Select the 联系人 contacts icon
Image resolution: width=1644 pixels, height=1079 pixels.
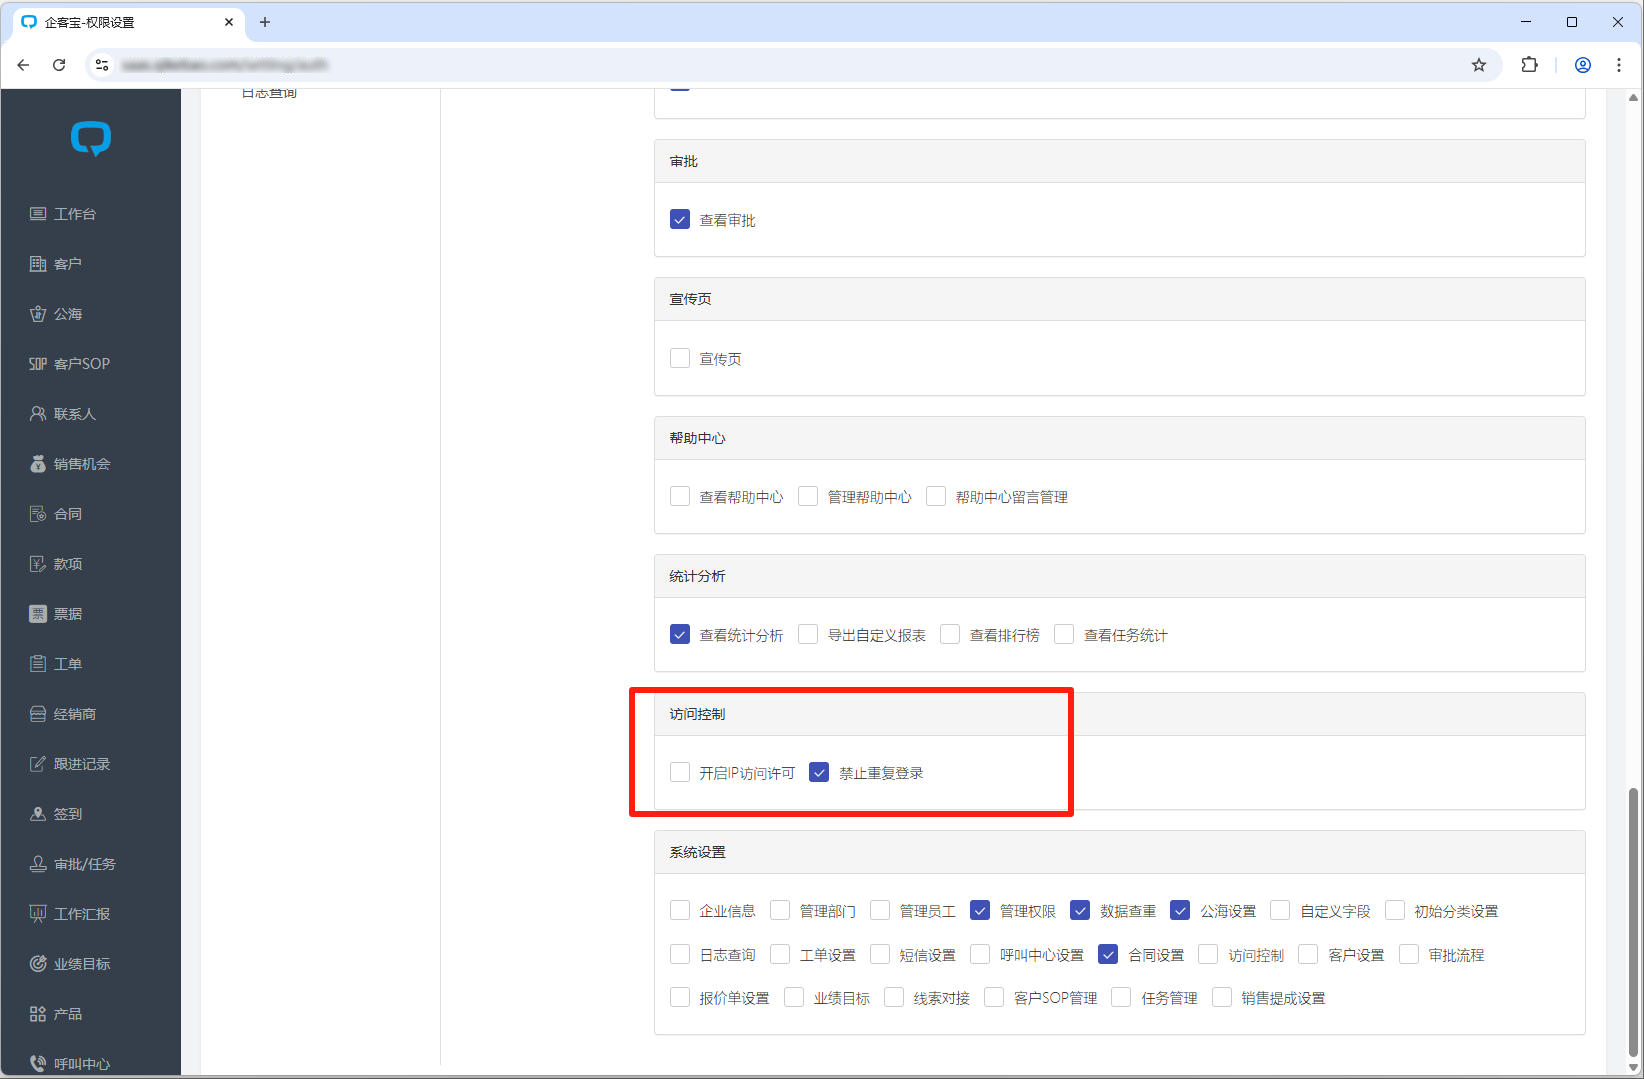point(38,414)
